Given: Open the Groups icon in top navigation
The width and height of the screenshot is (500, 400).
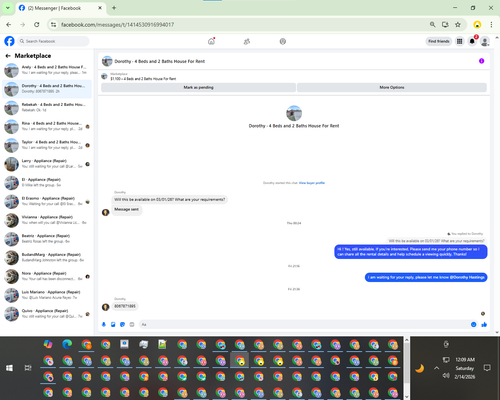Looking at the screenshot, I should pos(283,41).
